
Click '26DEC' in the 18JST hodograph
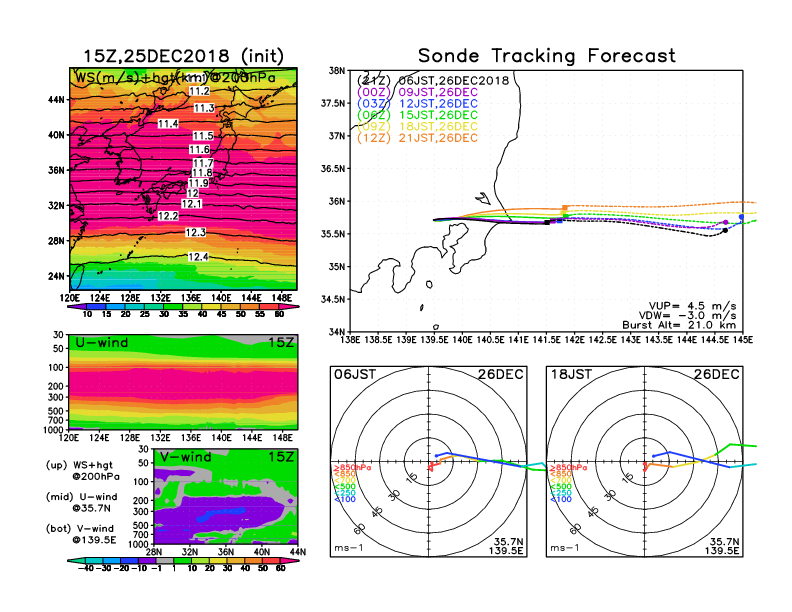pos(717,374)
